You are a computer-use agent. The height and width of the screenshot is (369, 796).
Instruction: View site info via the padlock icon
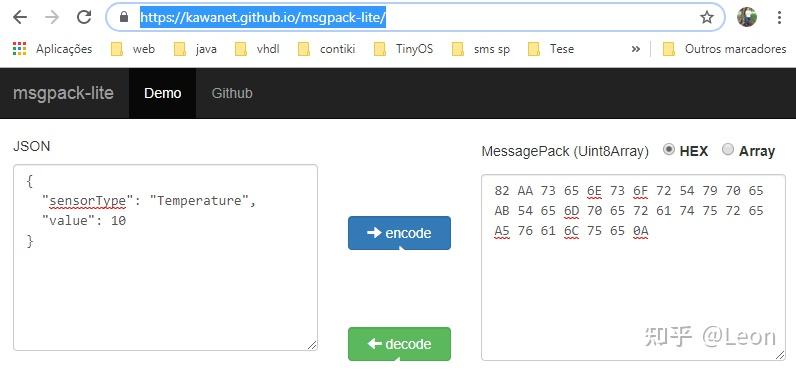(123, 17)
